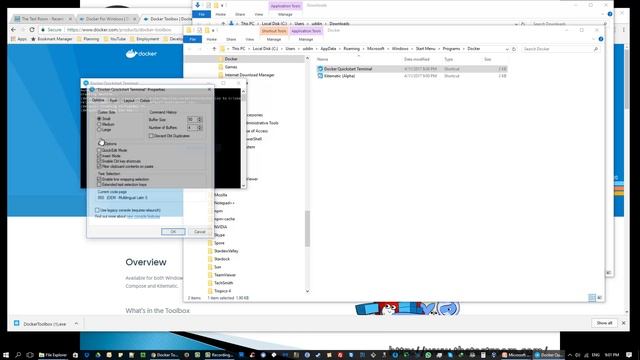
Task: Open Recording taskbar button
Action: click(219, 355)
